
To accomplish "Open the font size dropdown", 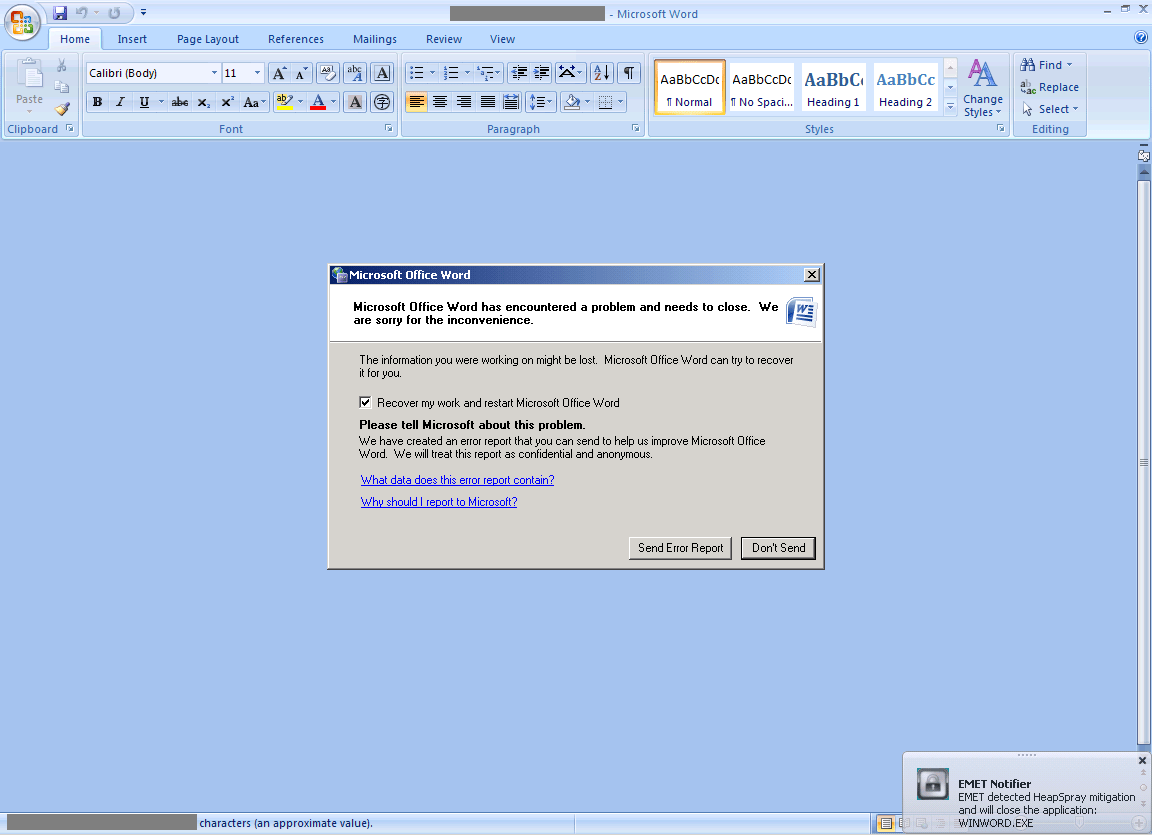I will point(257,73).
